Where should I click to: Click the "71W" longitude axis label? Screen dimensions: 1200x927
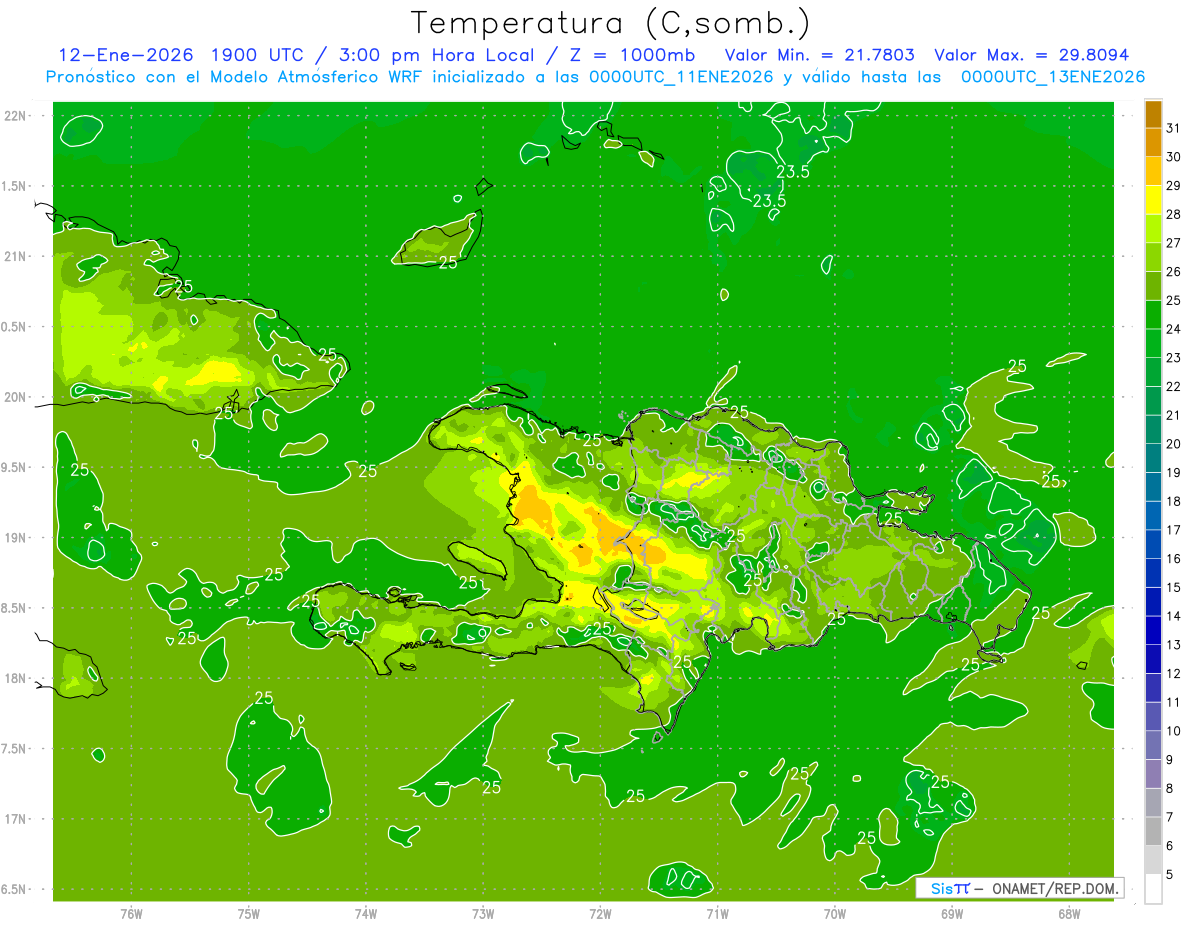717,913
